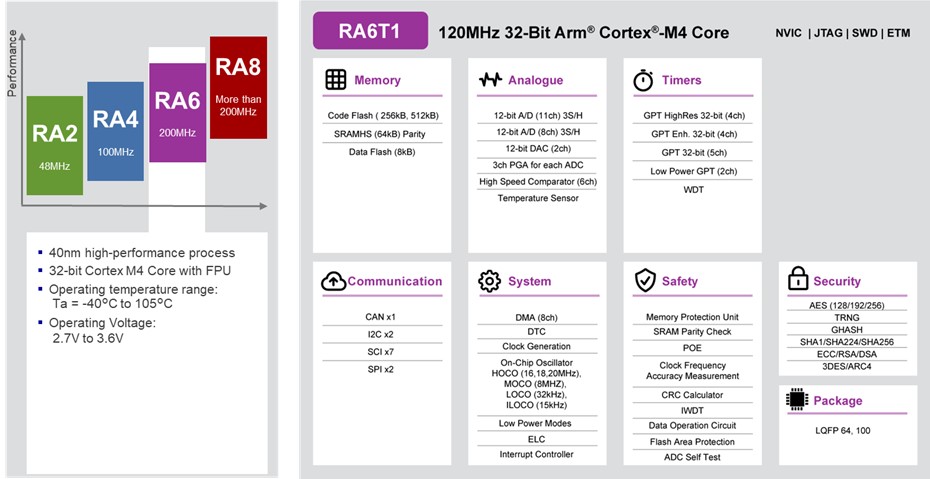930x479 pixels.
Task: Click the Safety heading
Action: tap(680, 282)
